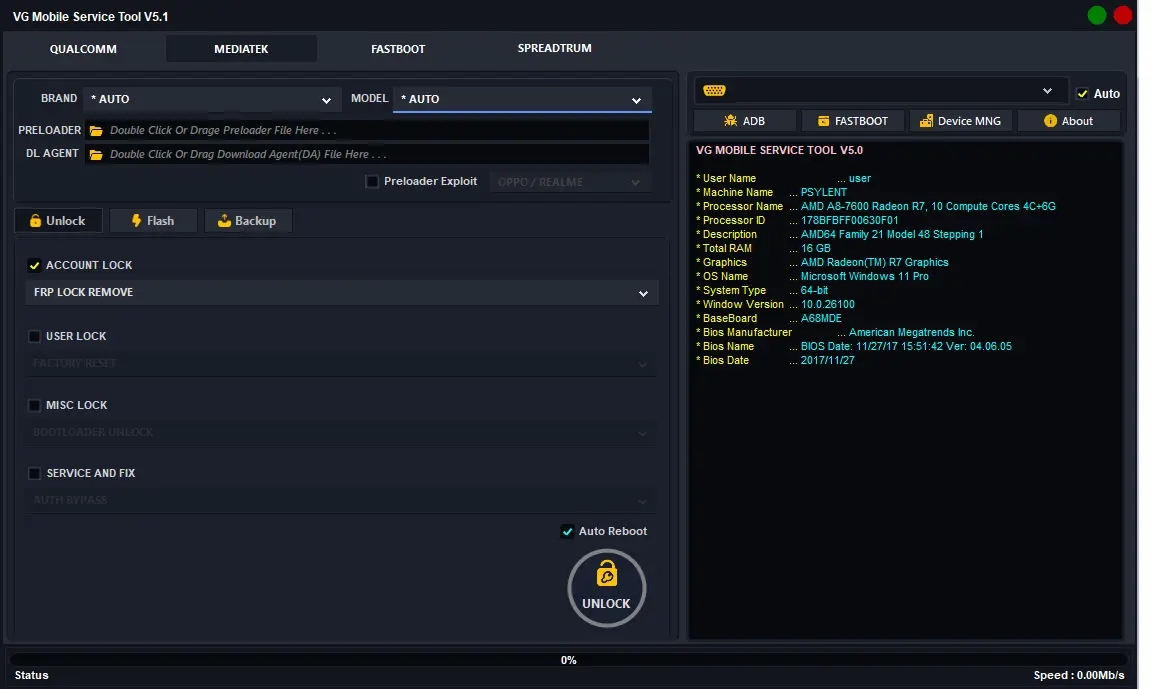Click the 'Status' label in status bar
Viewport: 1152px width, 689px height.
[x=32, y=675]
